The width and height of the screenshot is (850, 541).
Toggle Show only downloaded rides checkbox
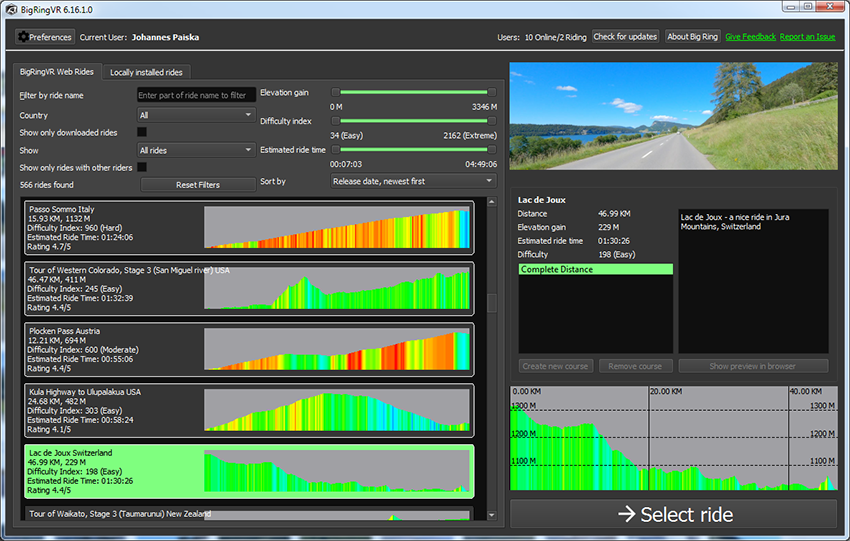(142, 132)
